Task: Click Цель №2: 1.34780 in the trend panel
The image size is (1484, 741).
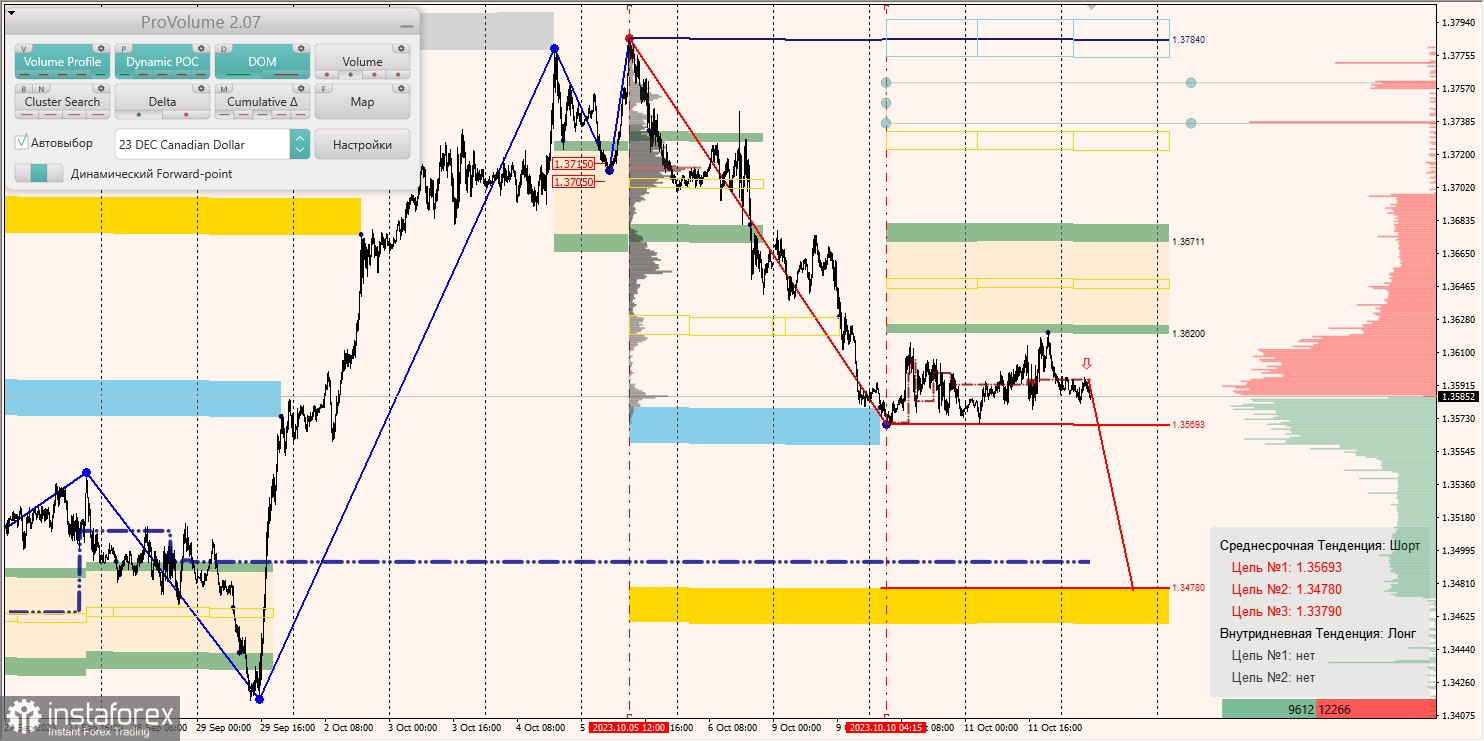Action: 1286,590
